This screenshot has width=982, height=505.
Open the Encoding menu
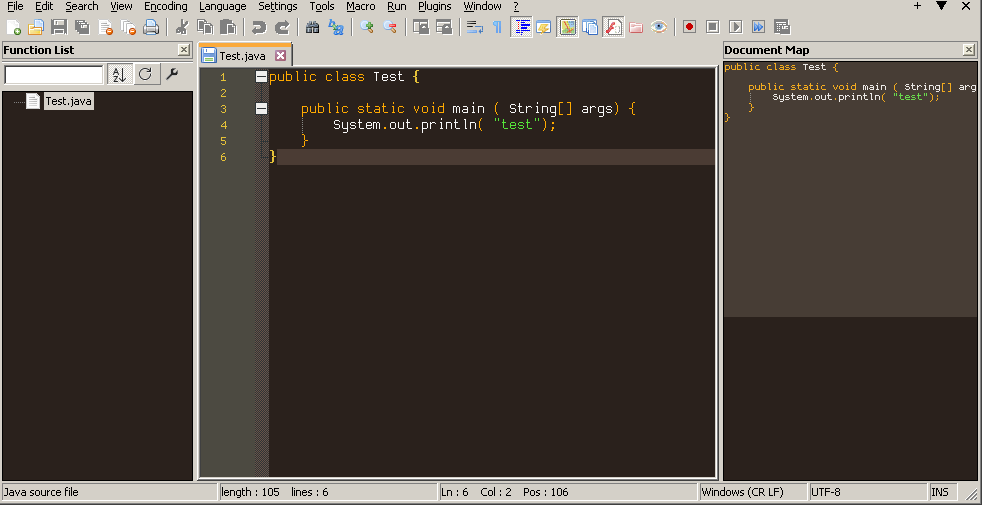pos(165,6)
